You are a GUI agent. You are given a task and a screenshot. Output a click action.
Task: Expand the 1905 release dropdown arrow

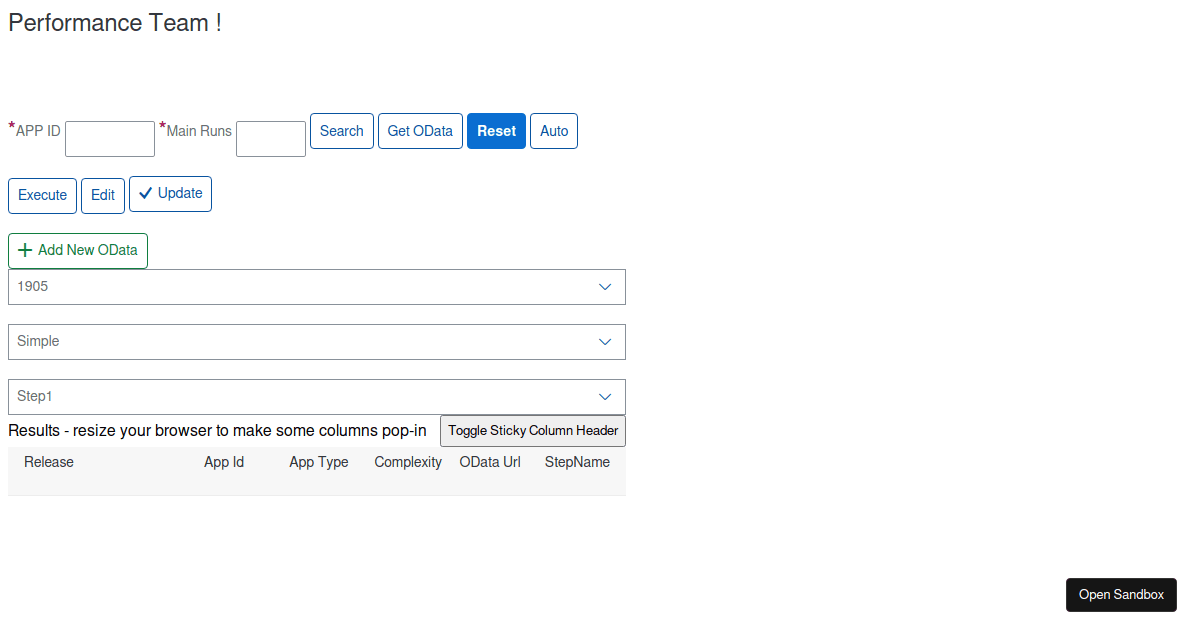point(604,287)
